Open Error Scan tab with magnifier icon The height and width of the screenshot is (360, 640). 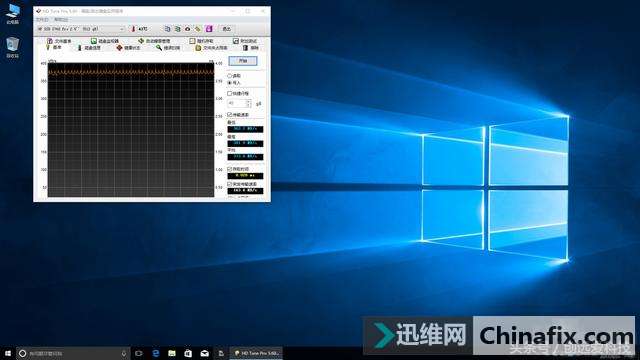pyautogui.click(x=168, y=48)
